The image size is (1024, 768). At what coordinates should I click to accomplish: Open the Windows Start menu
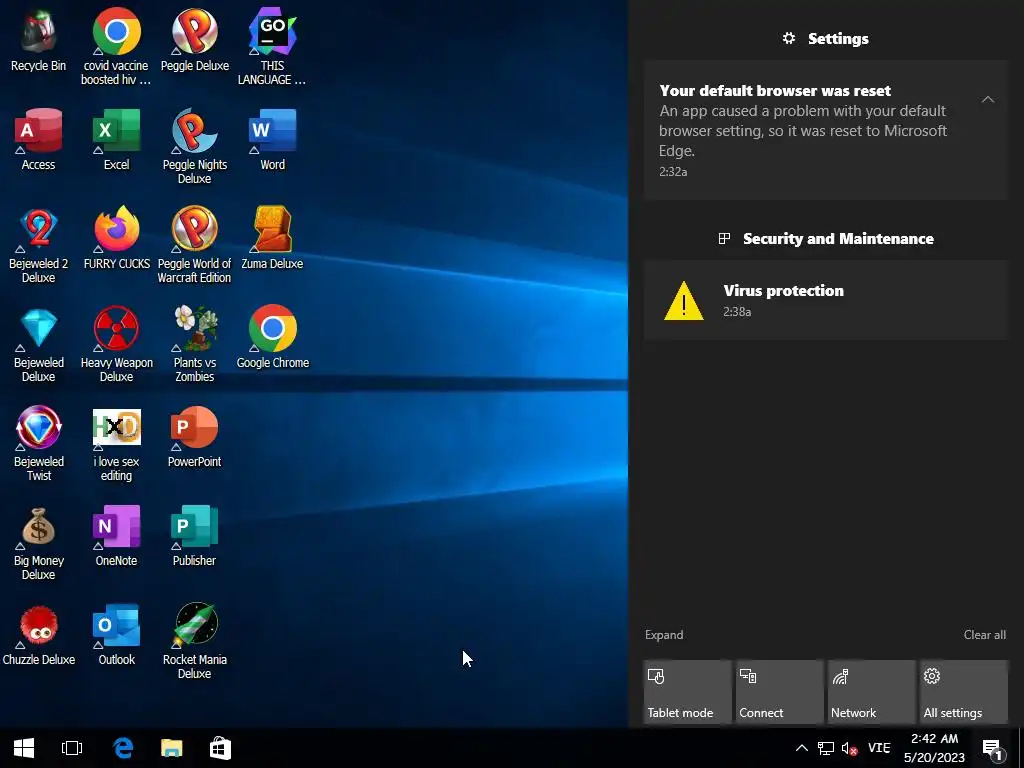pyautogui.click(x=24, y=748)
